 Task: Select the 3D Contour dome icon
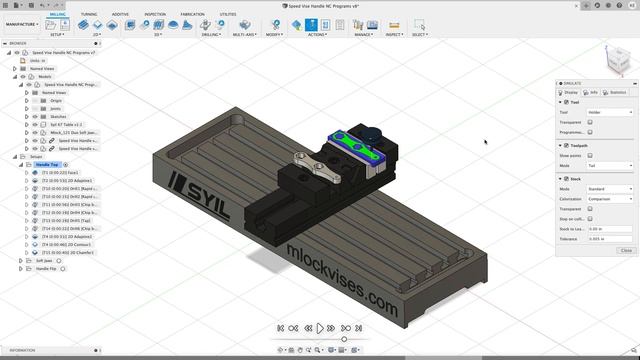click(173, 25)
